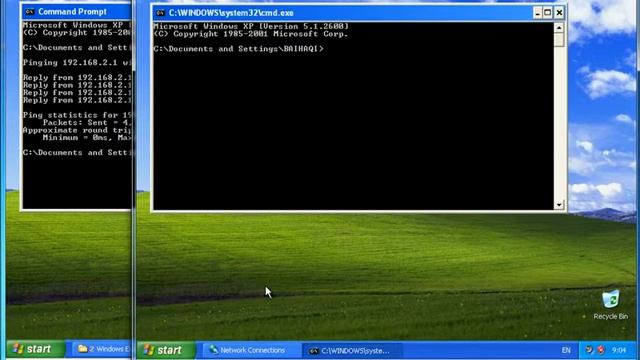Select the C:\WINDOWS\syste... taskbar button
The image size is (640, 360).
point(351,351)
